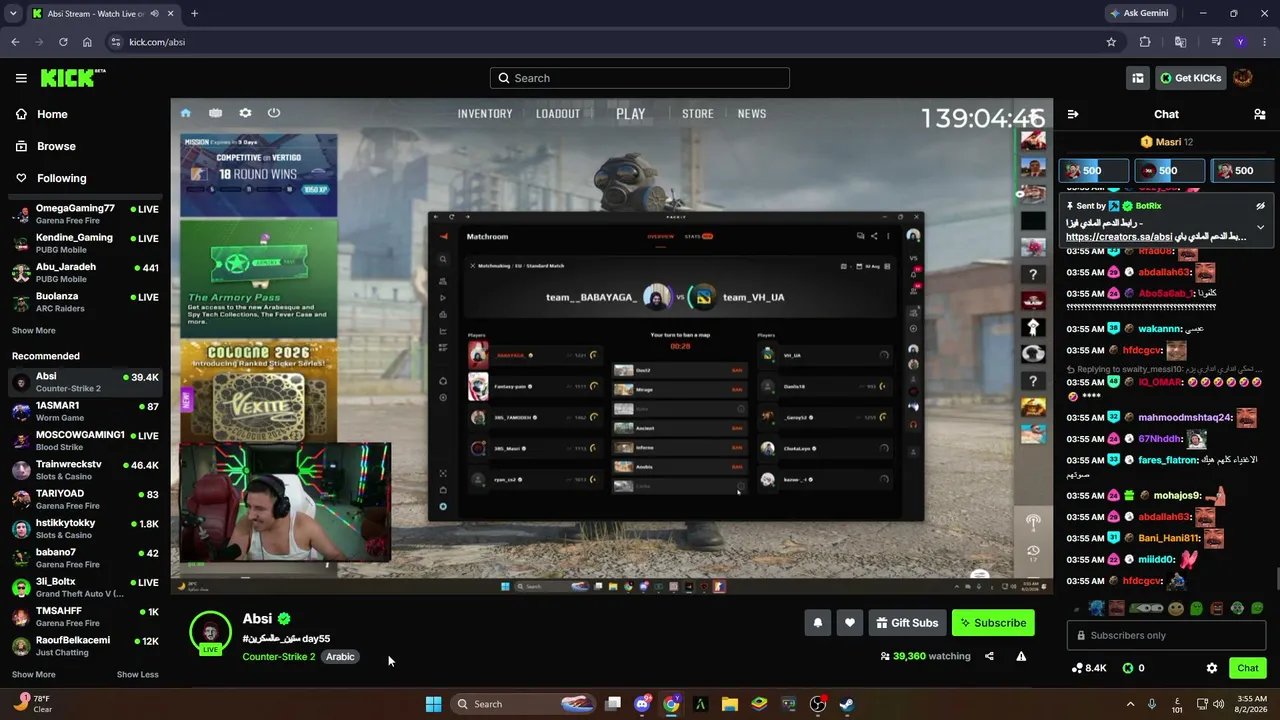Open the Buolanza followed channel
The height and width of the screenshot is (720, 1280).
pyautogui.click(x=85, y=302)
